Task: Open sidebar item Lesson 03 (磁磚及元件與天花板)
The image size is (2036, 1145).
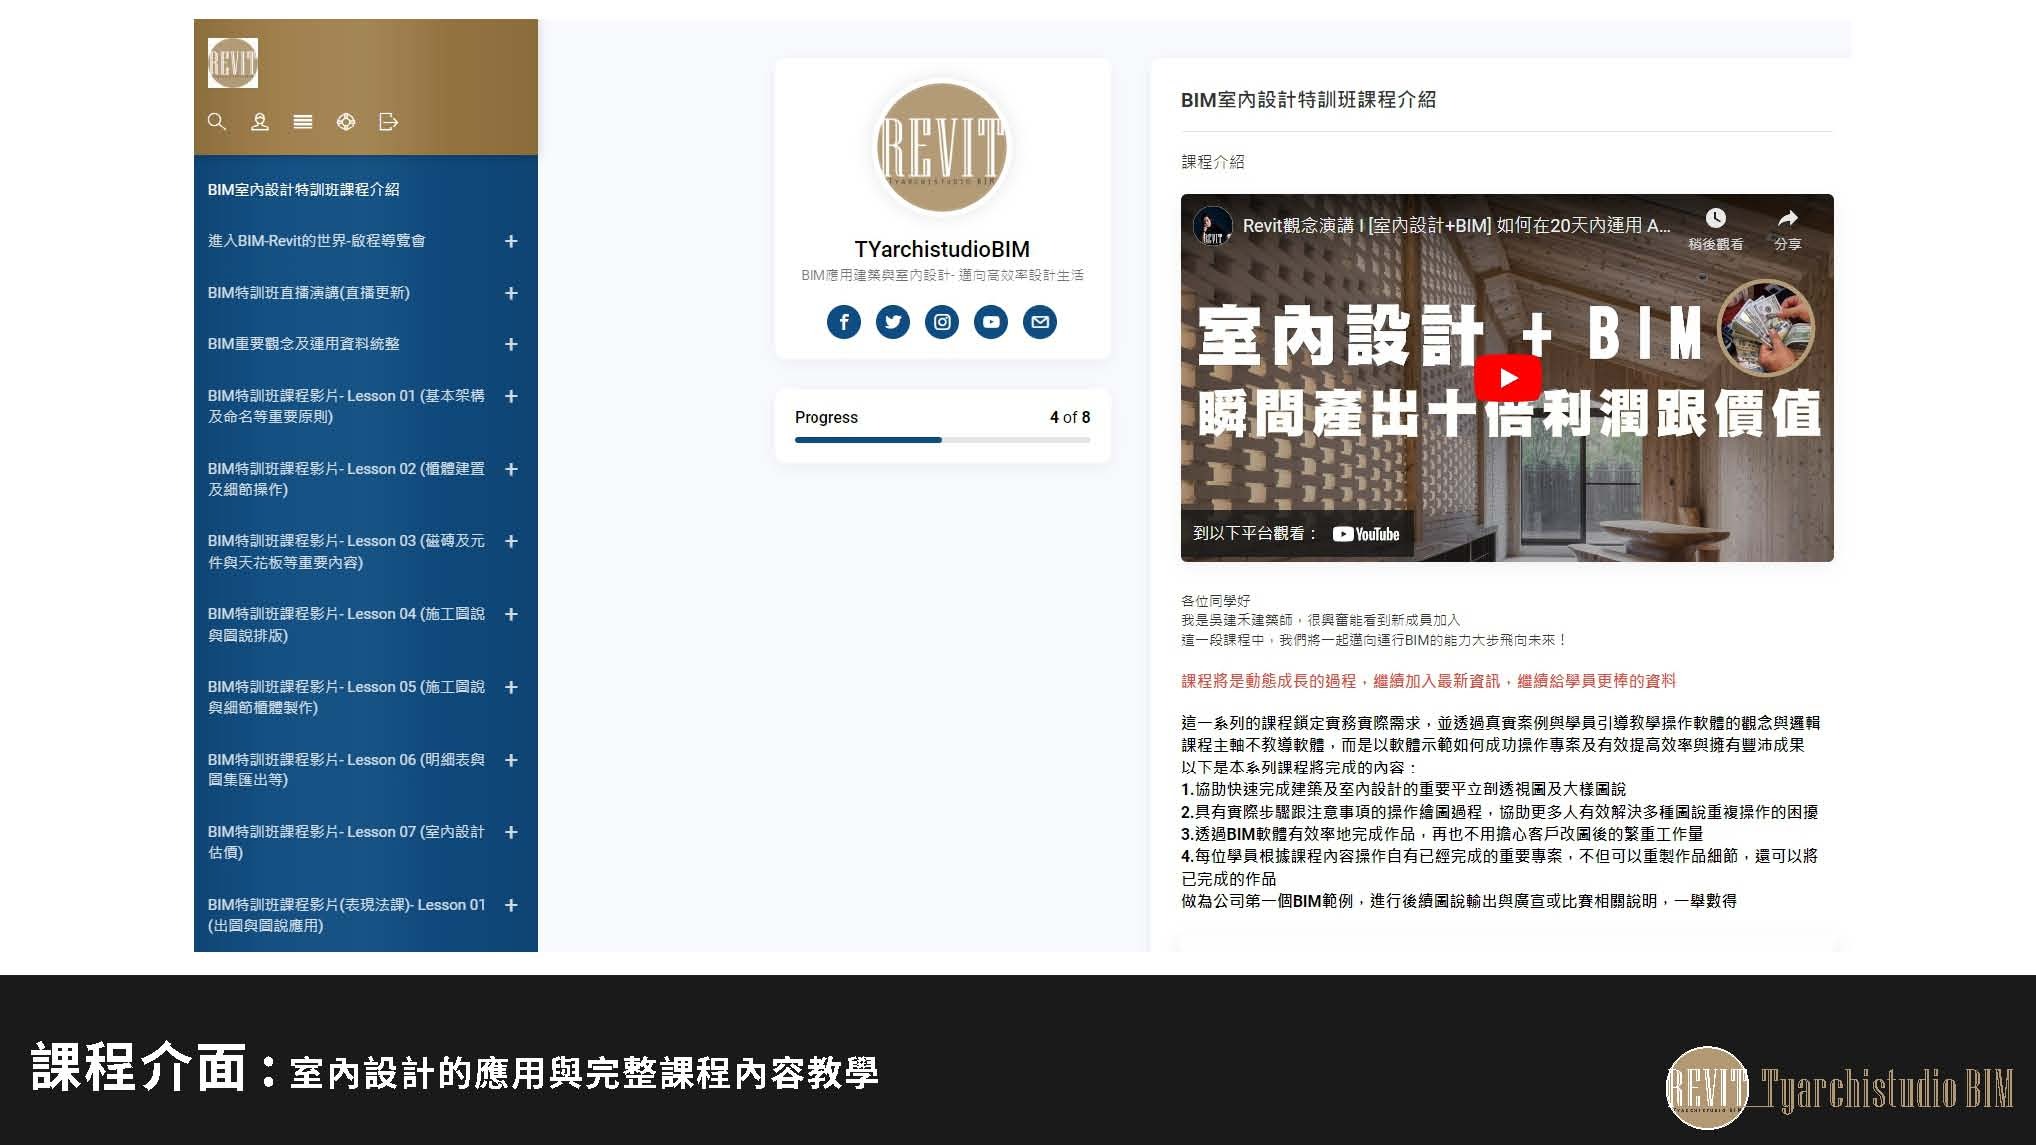Action: (x=346, y=551)
